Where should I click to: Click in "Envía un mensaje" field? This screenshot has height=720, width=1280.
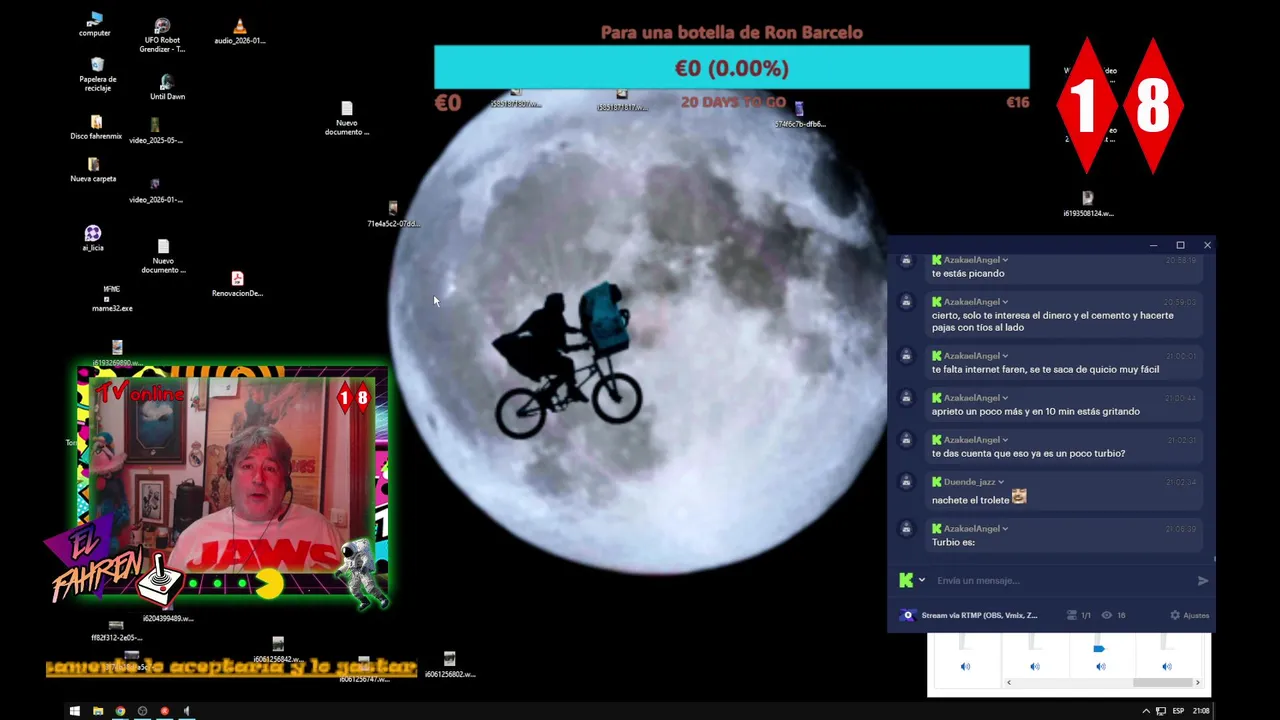[1063, 580]
